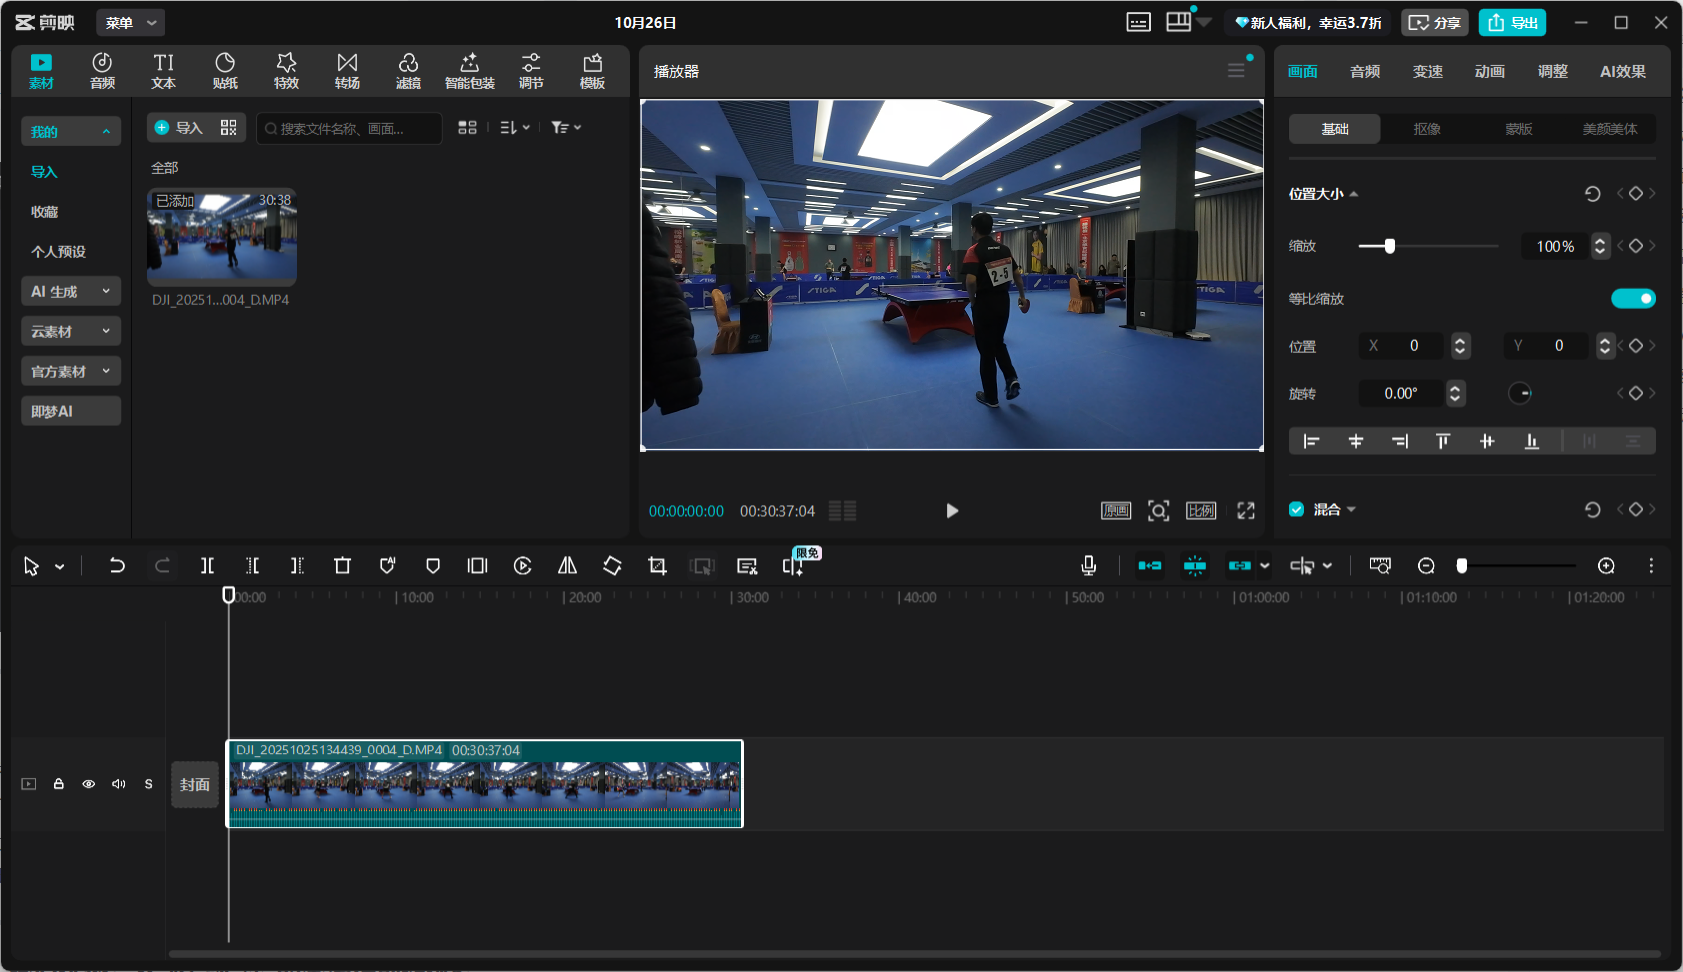Image resolution: width=1683 pixels, height=972 pixels.
Task: Select the 蒙版 sub-tab
Action: pyautogui.click(x=1518, y=129)
